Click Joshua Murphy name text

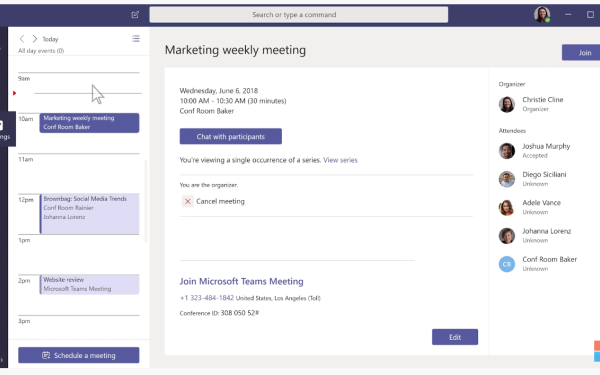pos(546,146)
